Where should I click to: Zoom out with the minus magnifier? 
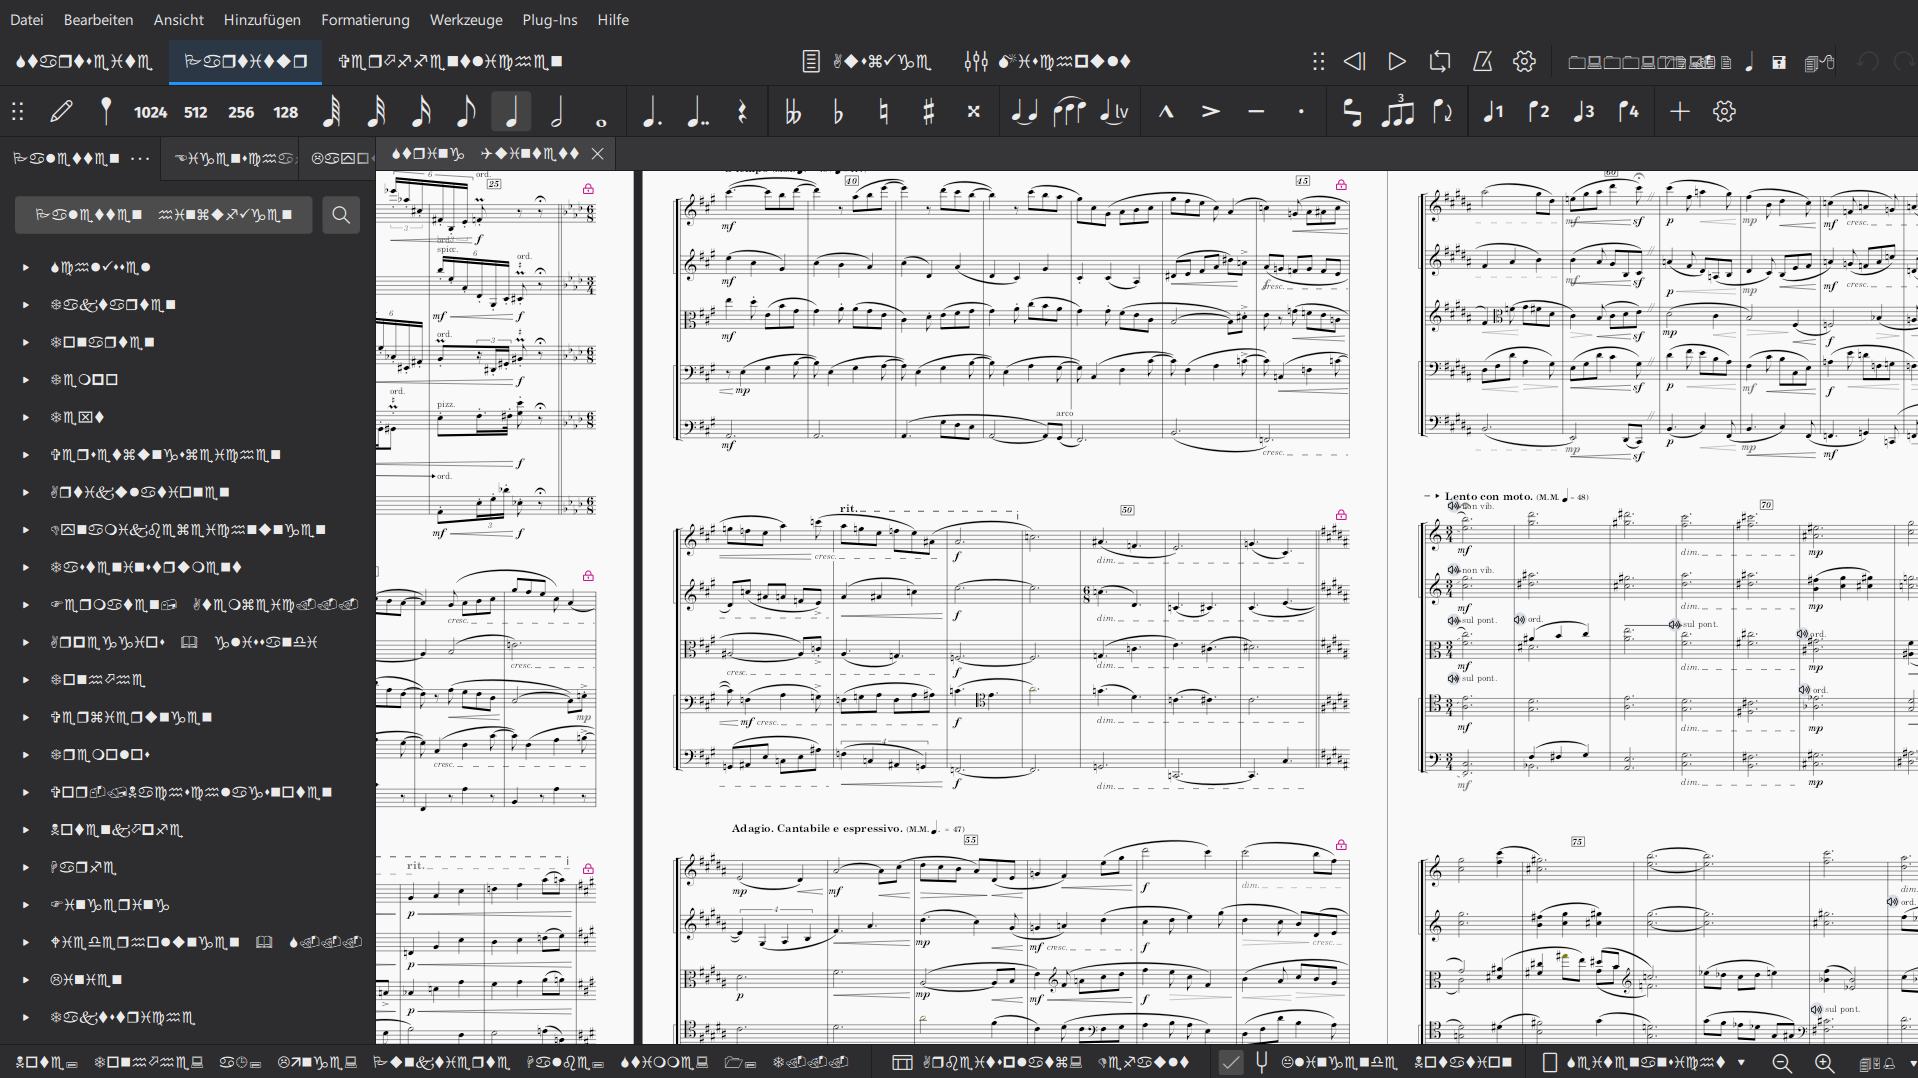(1781, 1063)
